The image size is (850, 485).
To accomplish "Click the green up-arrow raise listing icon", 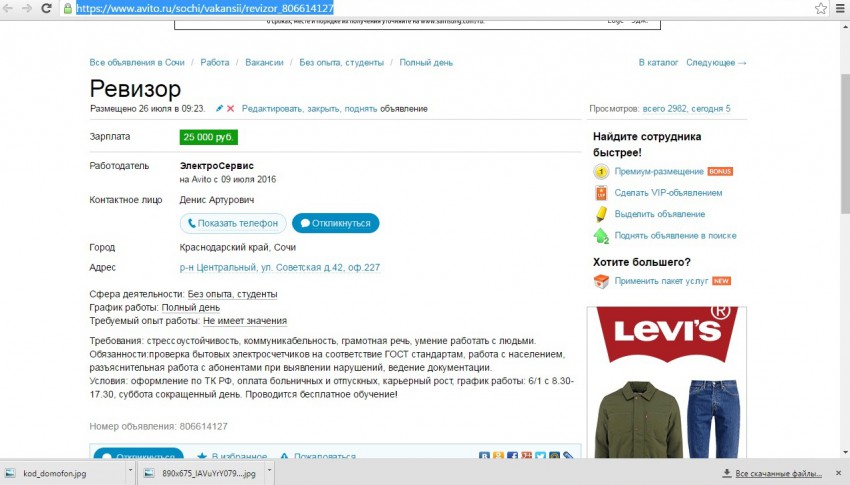I will (x=601, y=236).
